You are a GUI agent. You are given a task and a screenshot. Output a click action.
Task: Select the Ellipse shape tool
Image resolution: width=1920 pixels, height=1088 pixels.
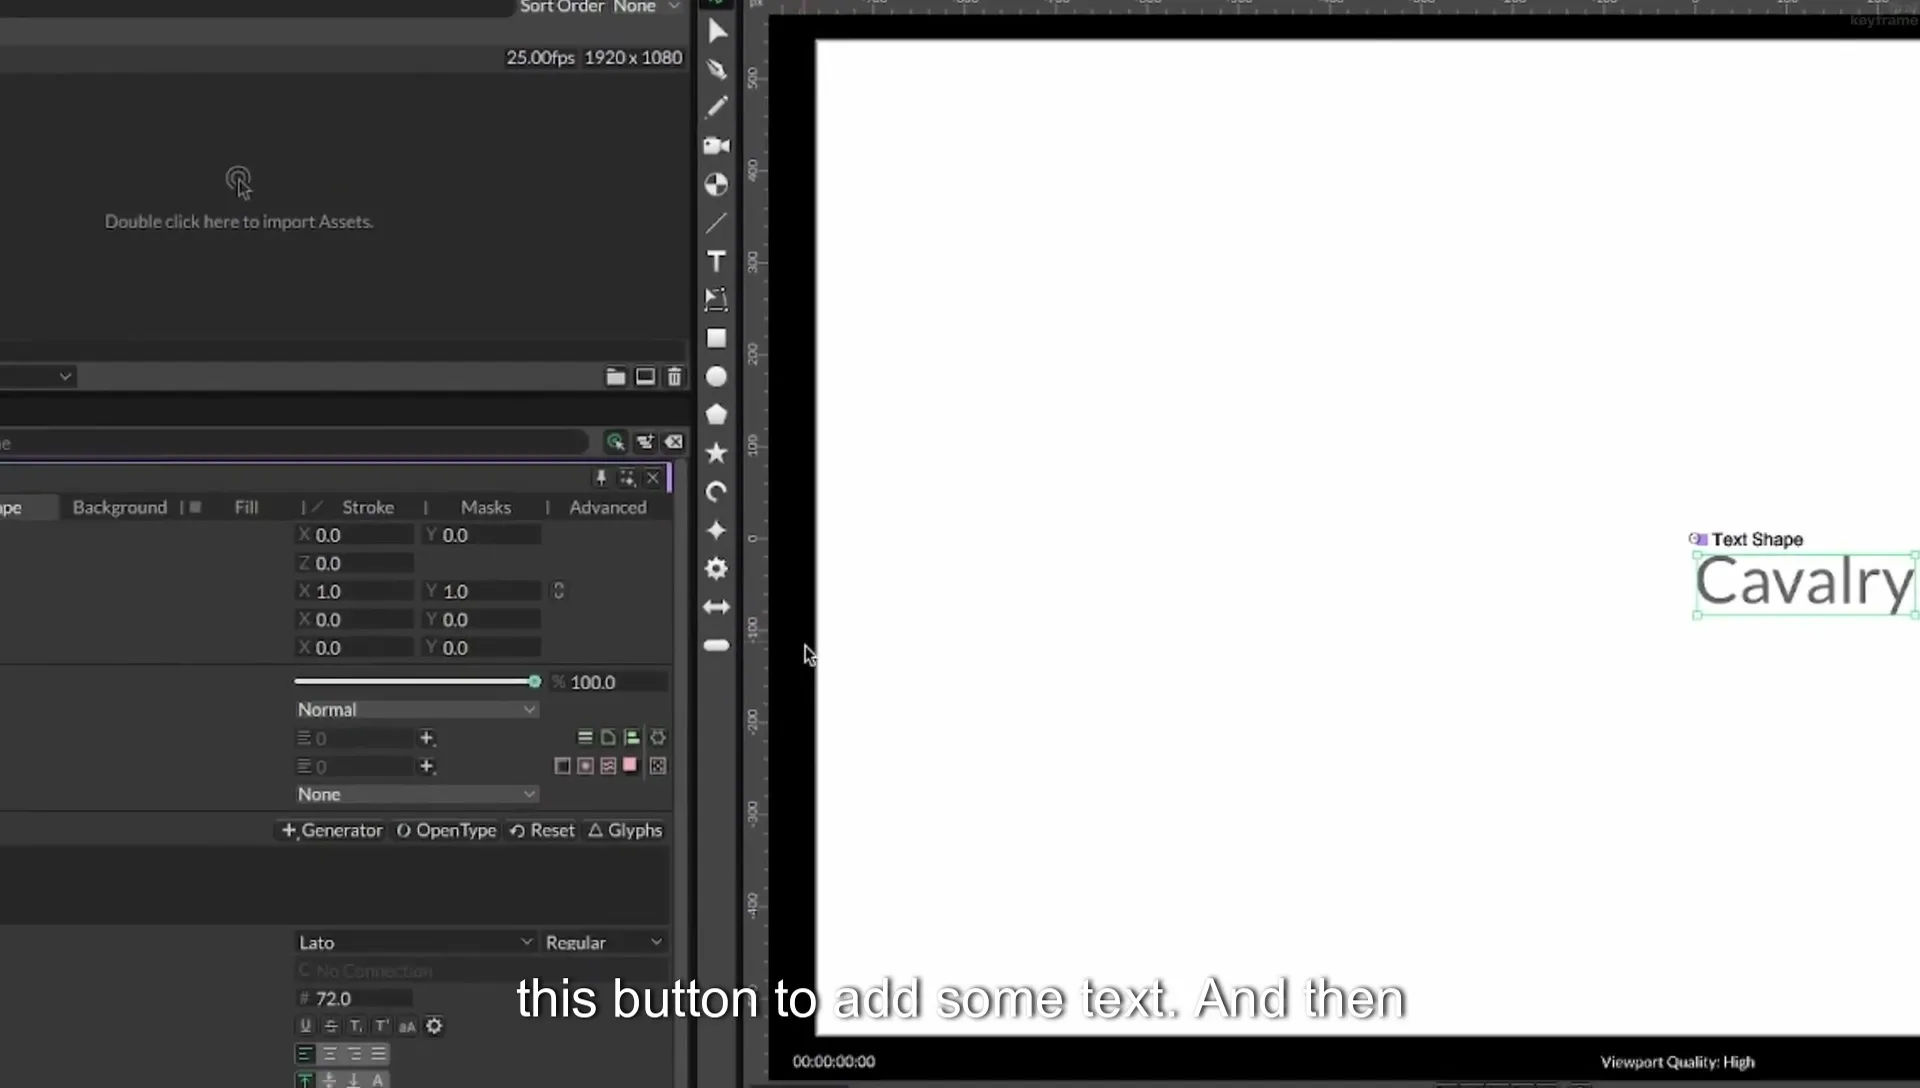click(x=716, y=377)
